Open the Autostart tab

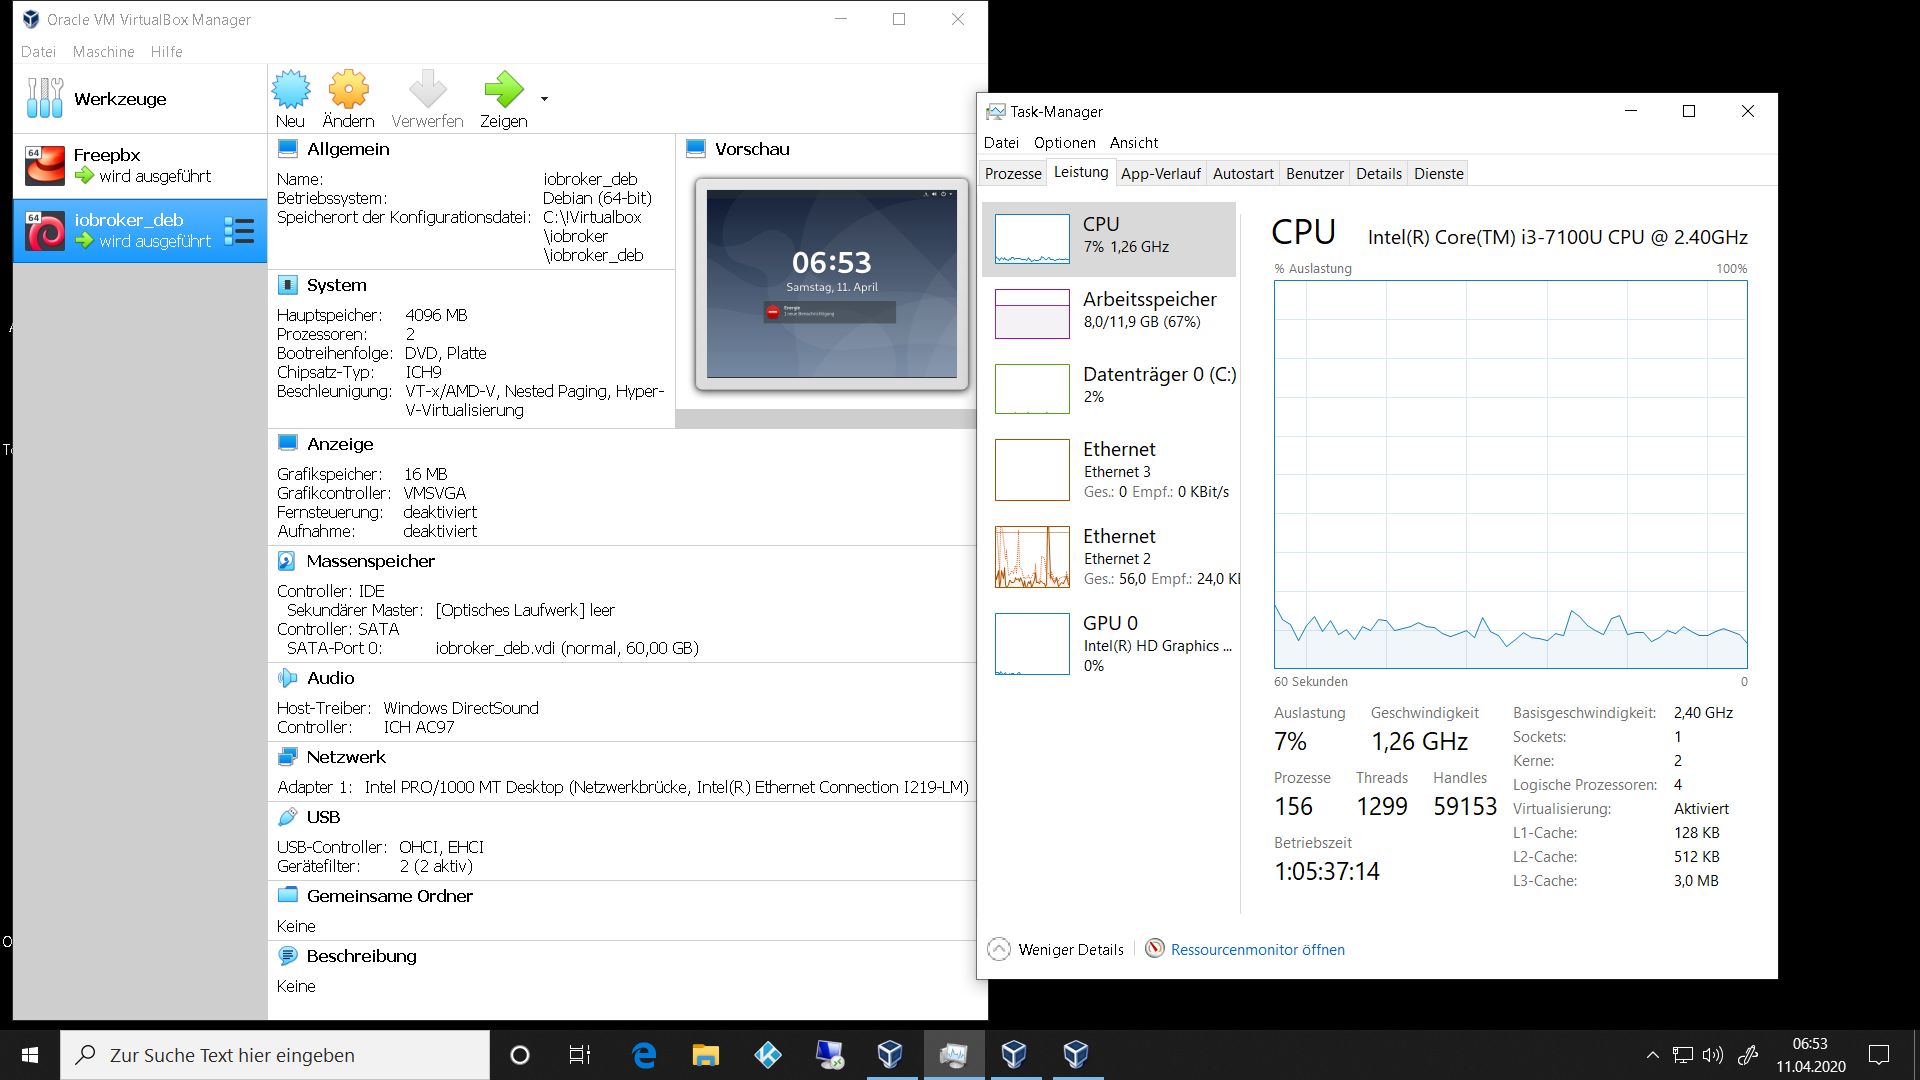pos(1243,173)
